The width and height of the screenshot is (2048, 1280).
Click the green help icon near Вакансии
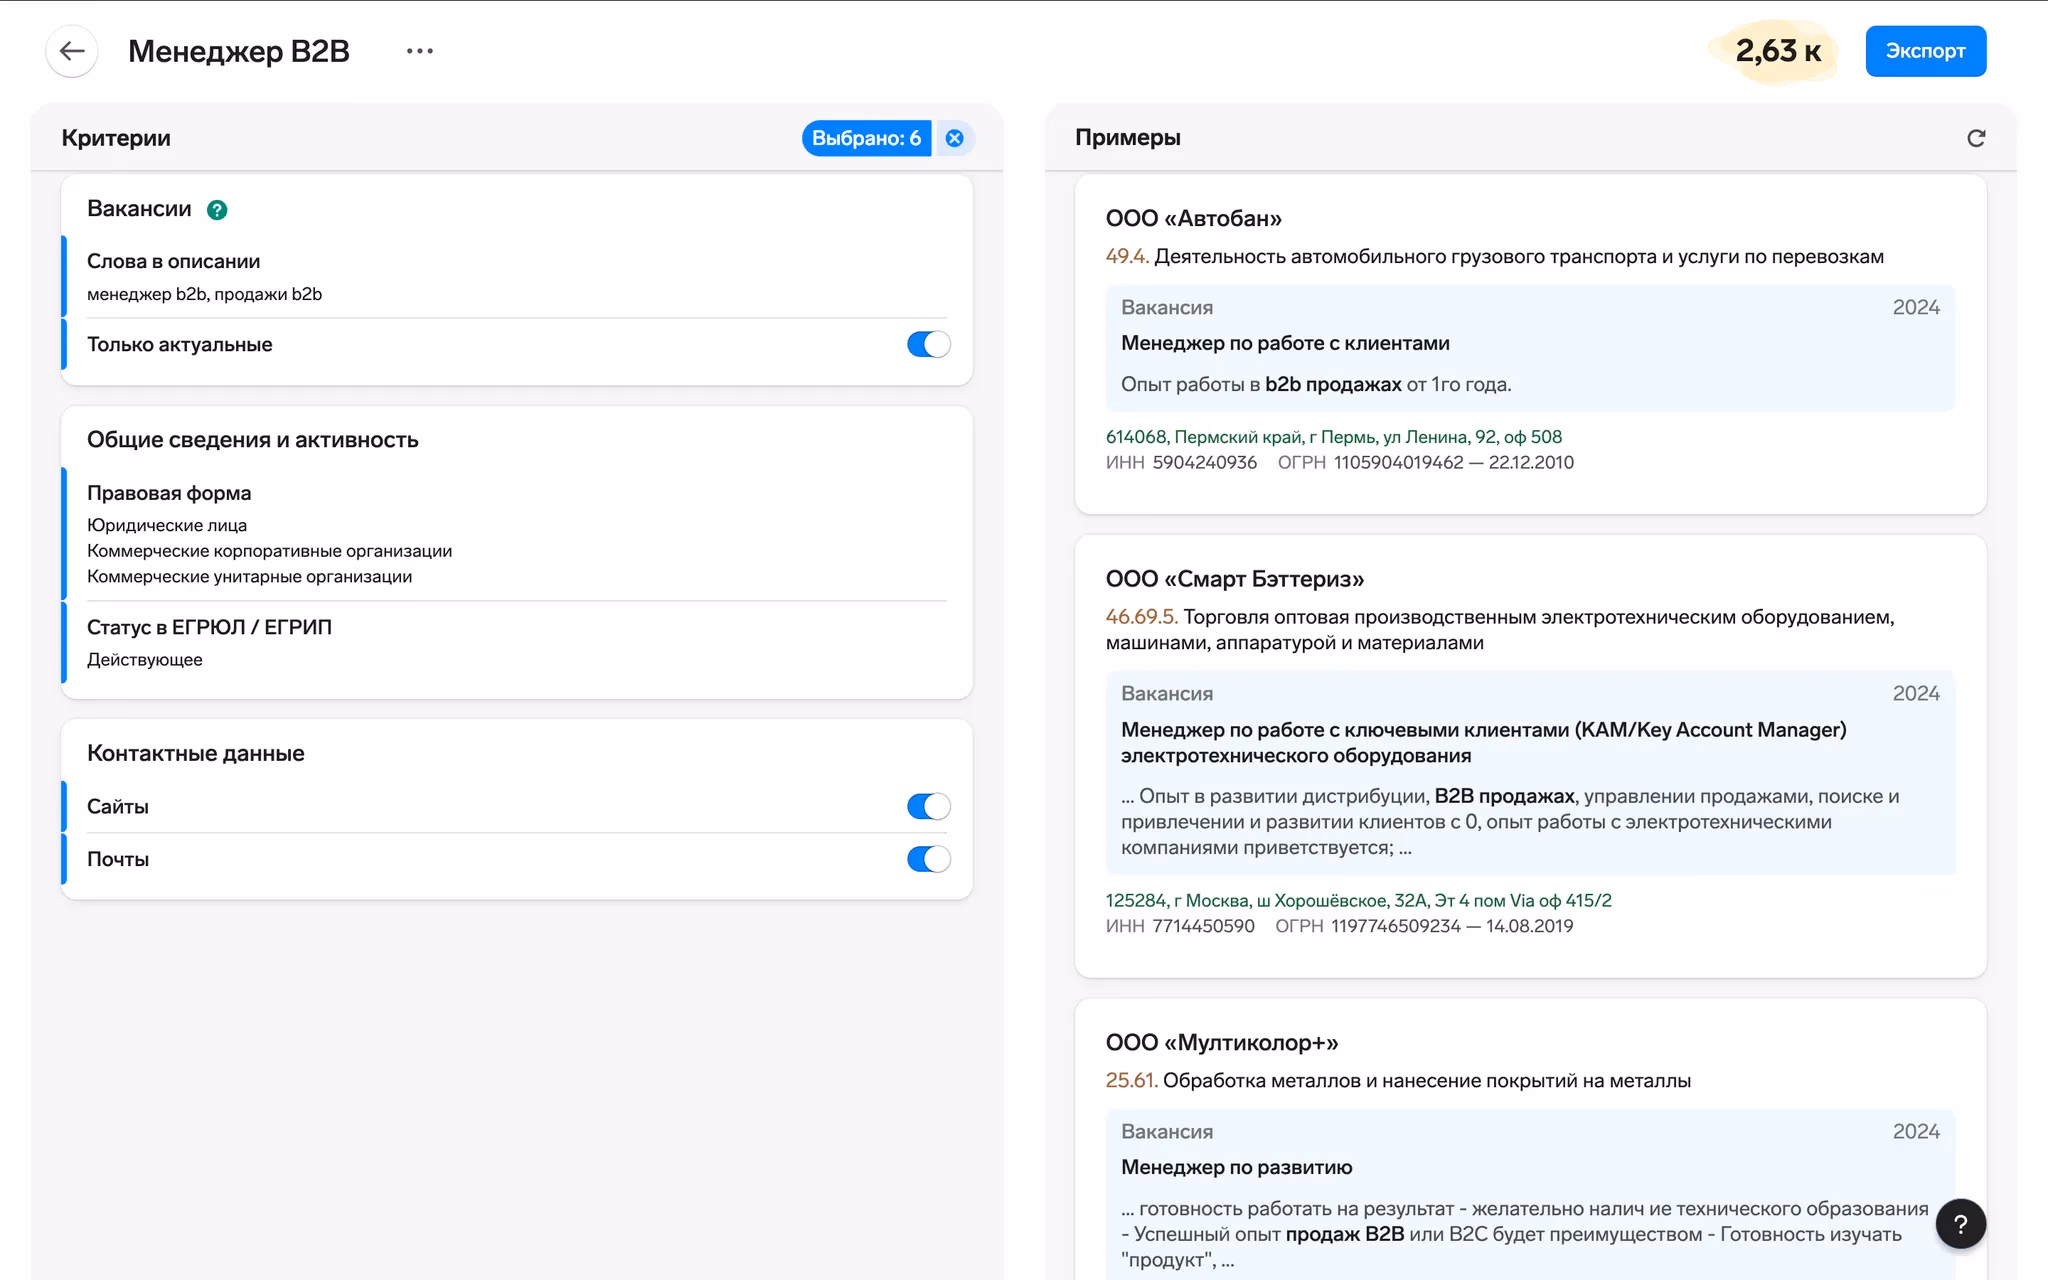[x=217, y=210]
